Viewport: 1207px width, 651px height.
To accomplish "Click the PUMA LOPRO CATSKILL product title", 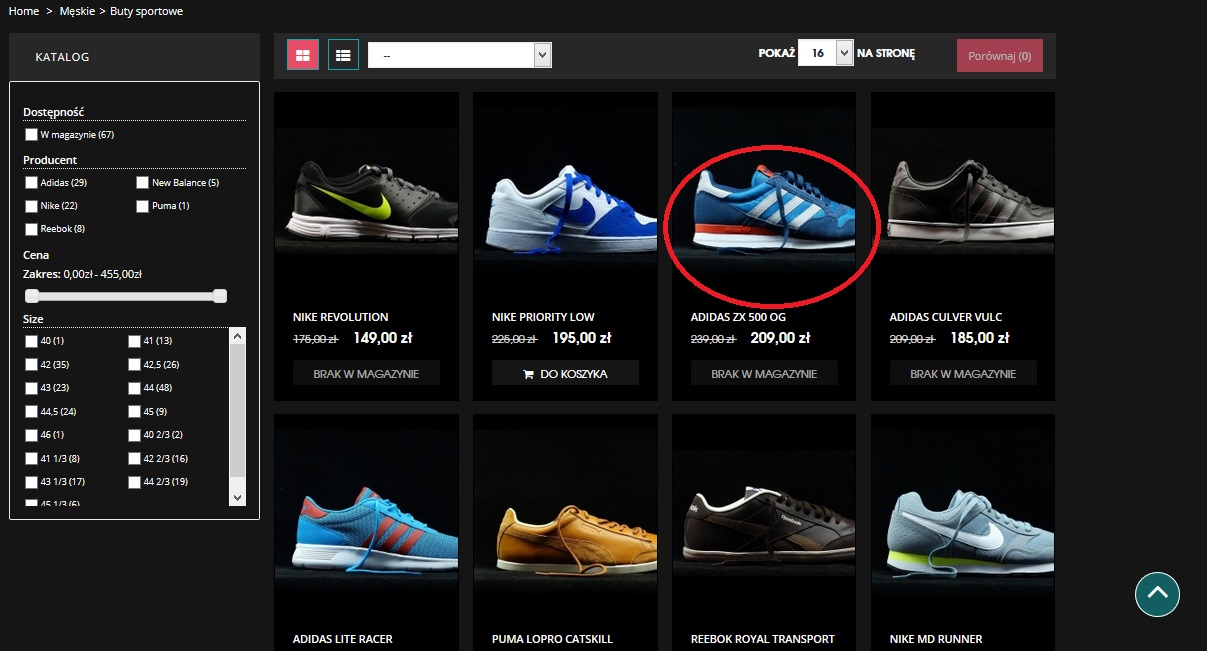I will click(x=552, y=639).
